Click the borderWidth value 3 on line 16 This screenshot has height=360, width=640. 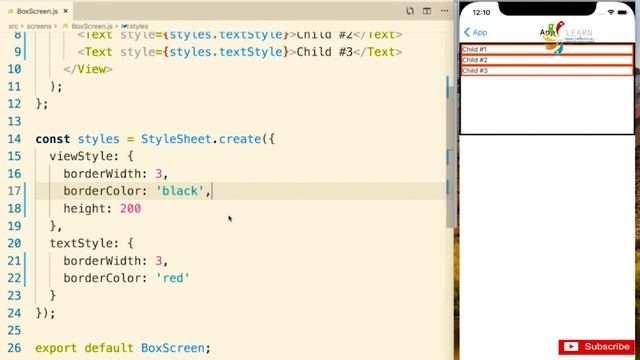point(159,174)
